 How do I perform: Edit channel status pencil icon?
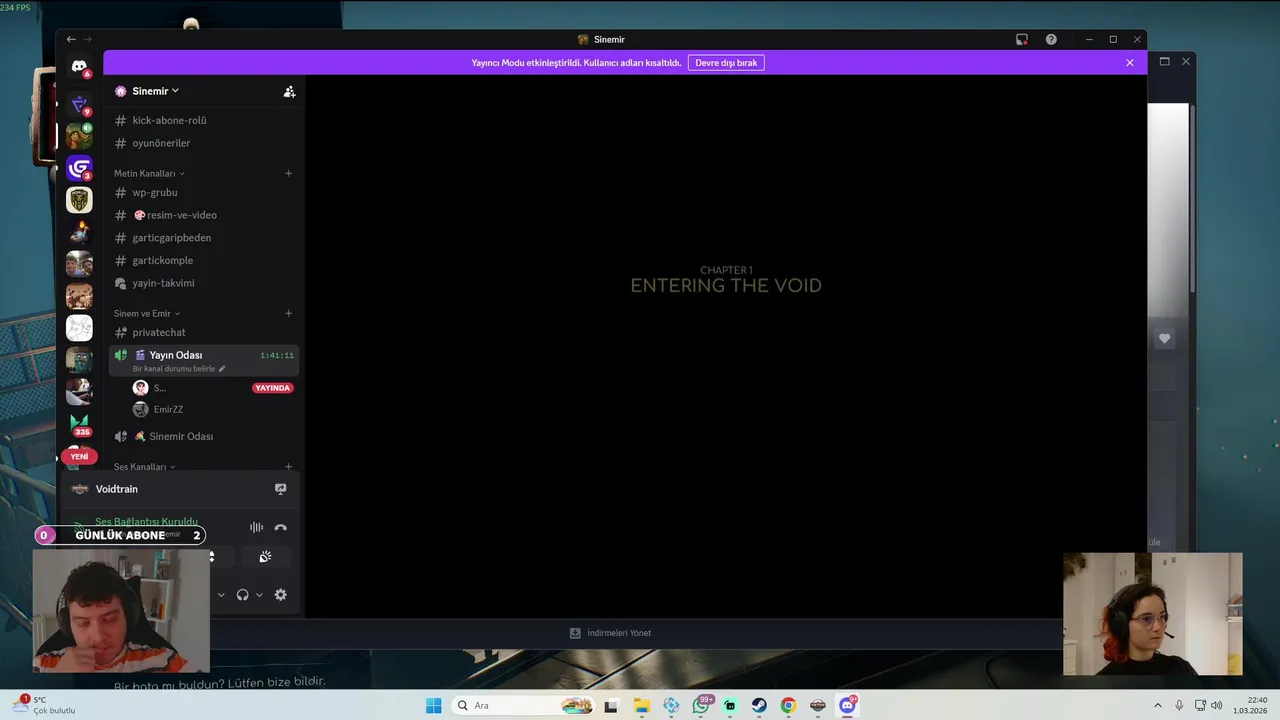click(222, 369)
